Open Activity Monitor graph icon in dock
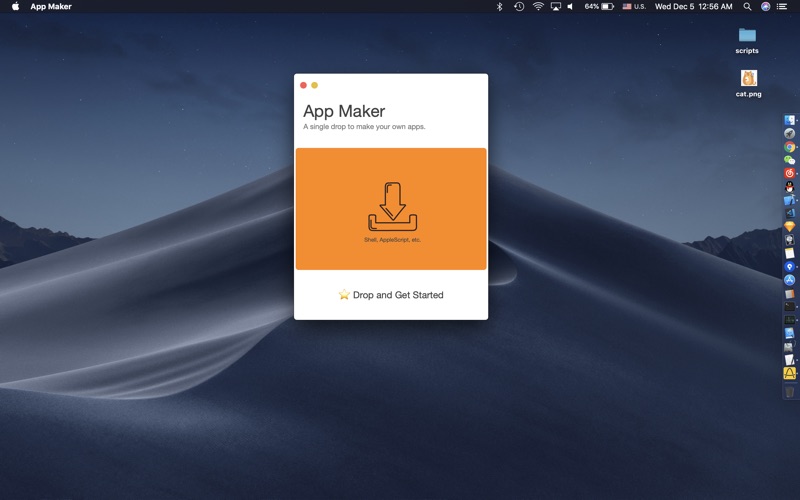This screenshot has width=800, height=500. [x=789, y=319]
